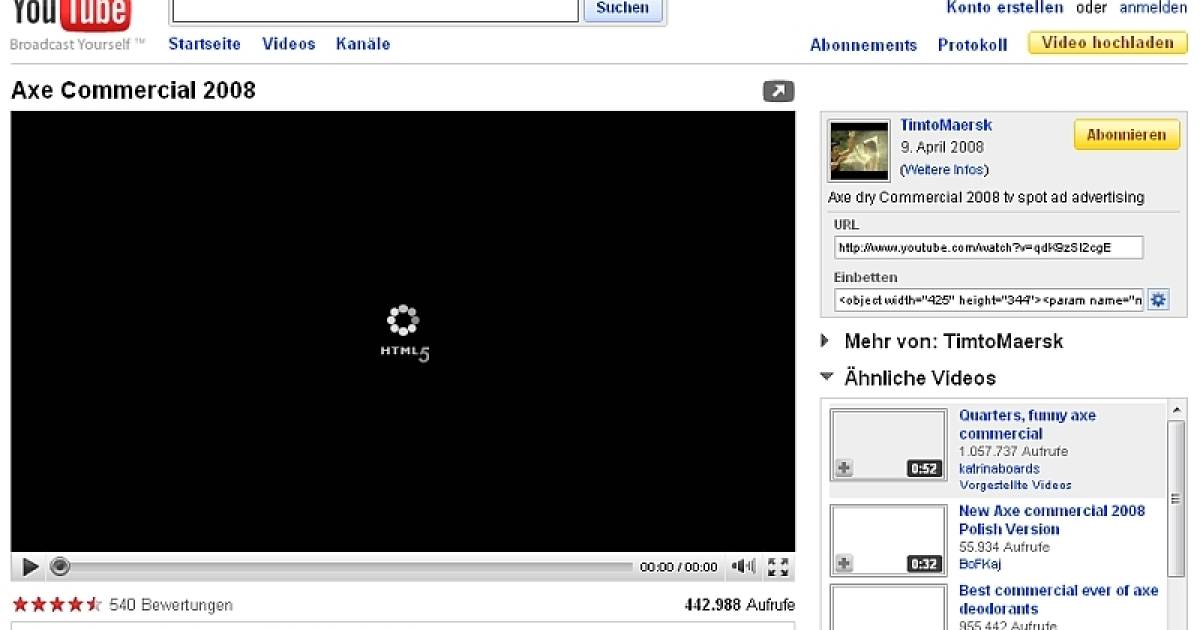This screenshot has width=1200, height=630.
Task: Open the Videos tab
Action: (x=288, y=44)
